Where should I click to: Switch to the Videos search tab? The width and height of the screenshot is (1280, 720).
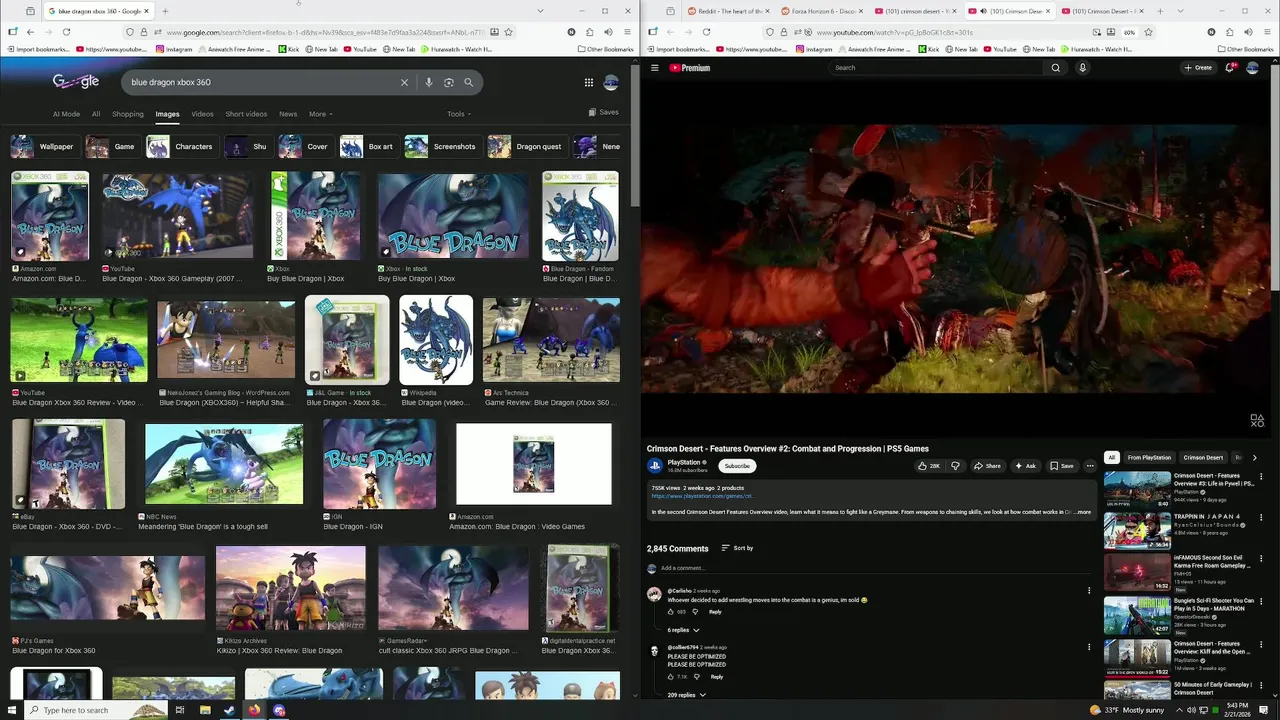pyautogui.click(x=202, y=114)
